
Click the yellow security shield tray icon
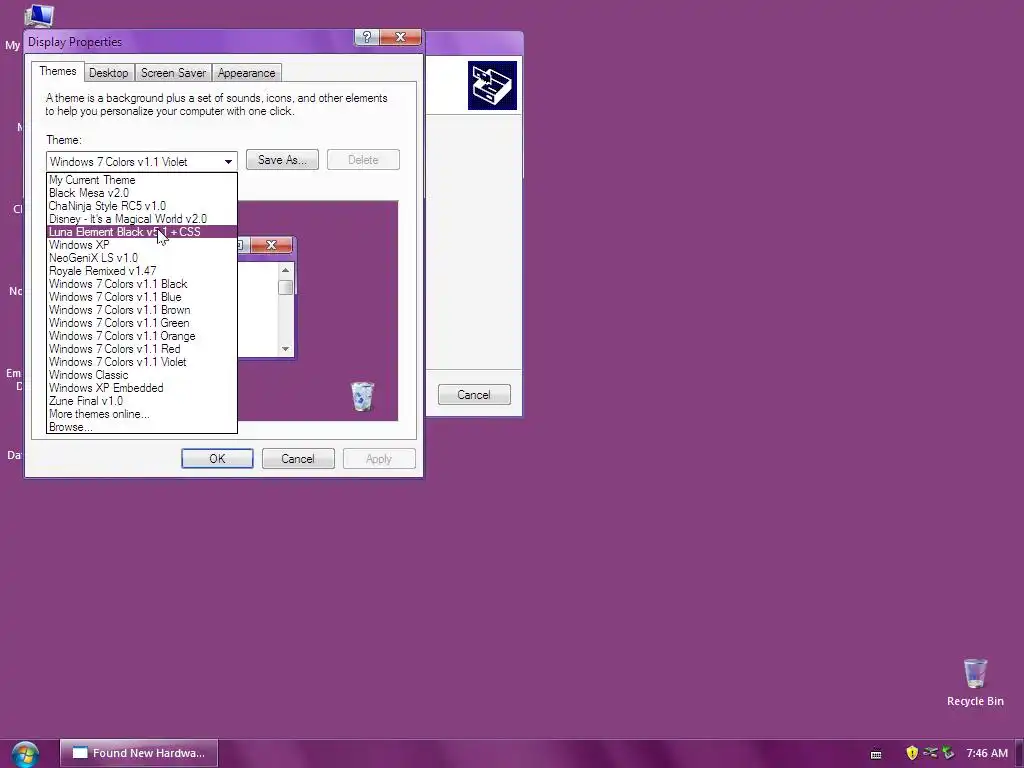[912, 753]
